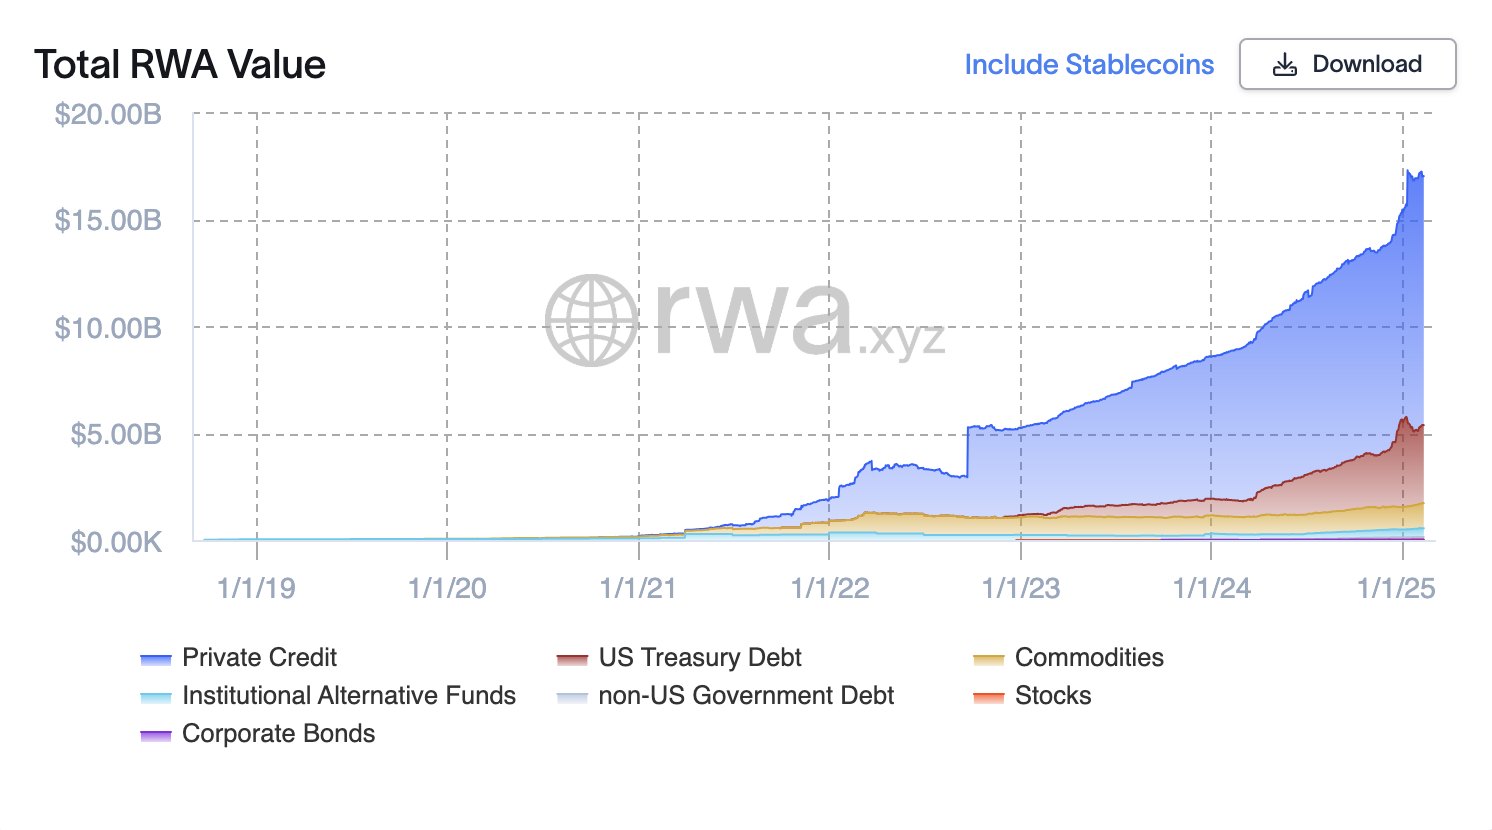The image size is (1492, 830).
Task: Click the purple Corporate Bonds swatch
Action: [156, 735]
